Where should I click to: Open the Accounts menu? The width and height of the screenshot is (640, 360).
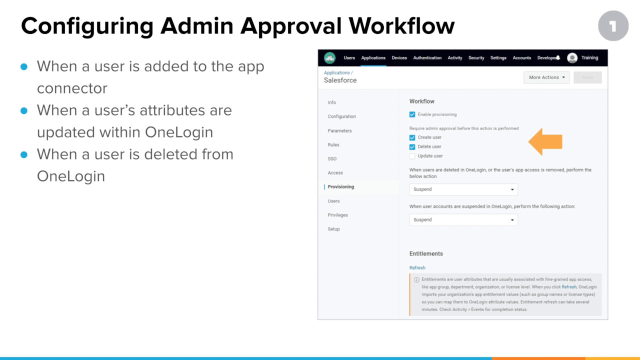coord(522,58)
